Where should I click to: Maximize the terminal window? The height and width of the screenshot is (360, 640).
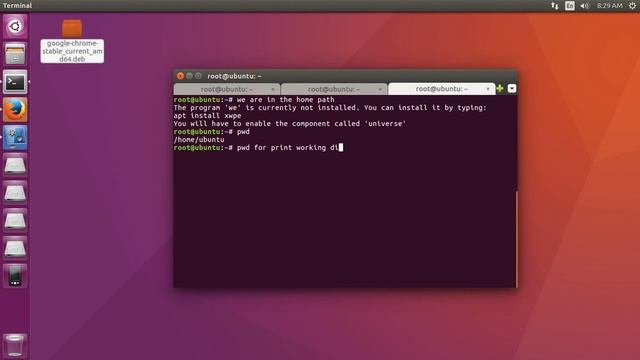(x=198, y=76)
